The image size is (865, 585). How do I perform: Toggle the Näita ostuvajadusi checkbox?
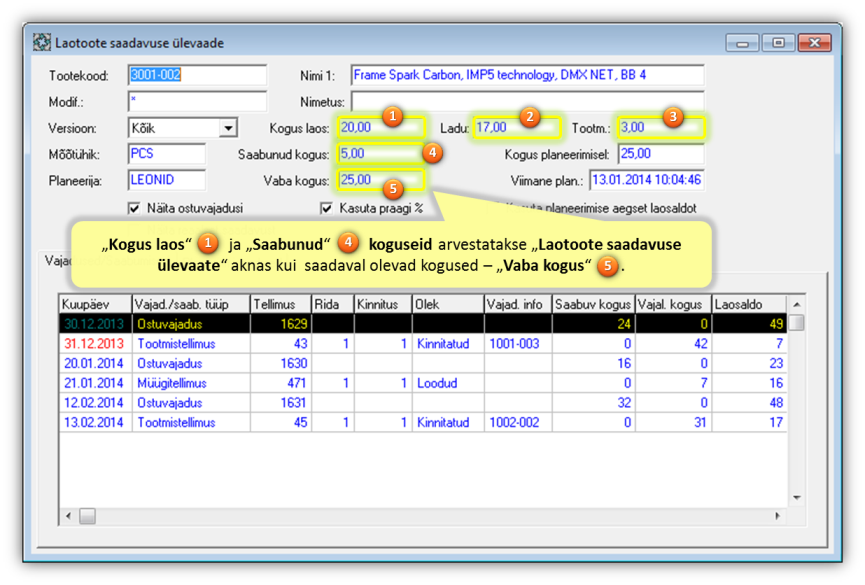point(134,208)
